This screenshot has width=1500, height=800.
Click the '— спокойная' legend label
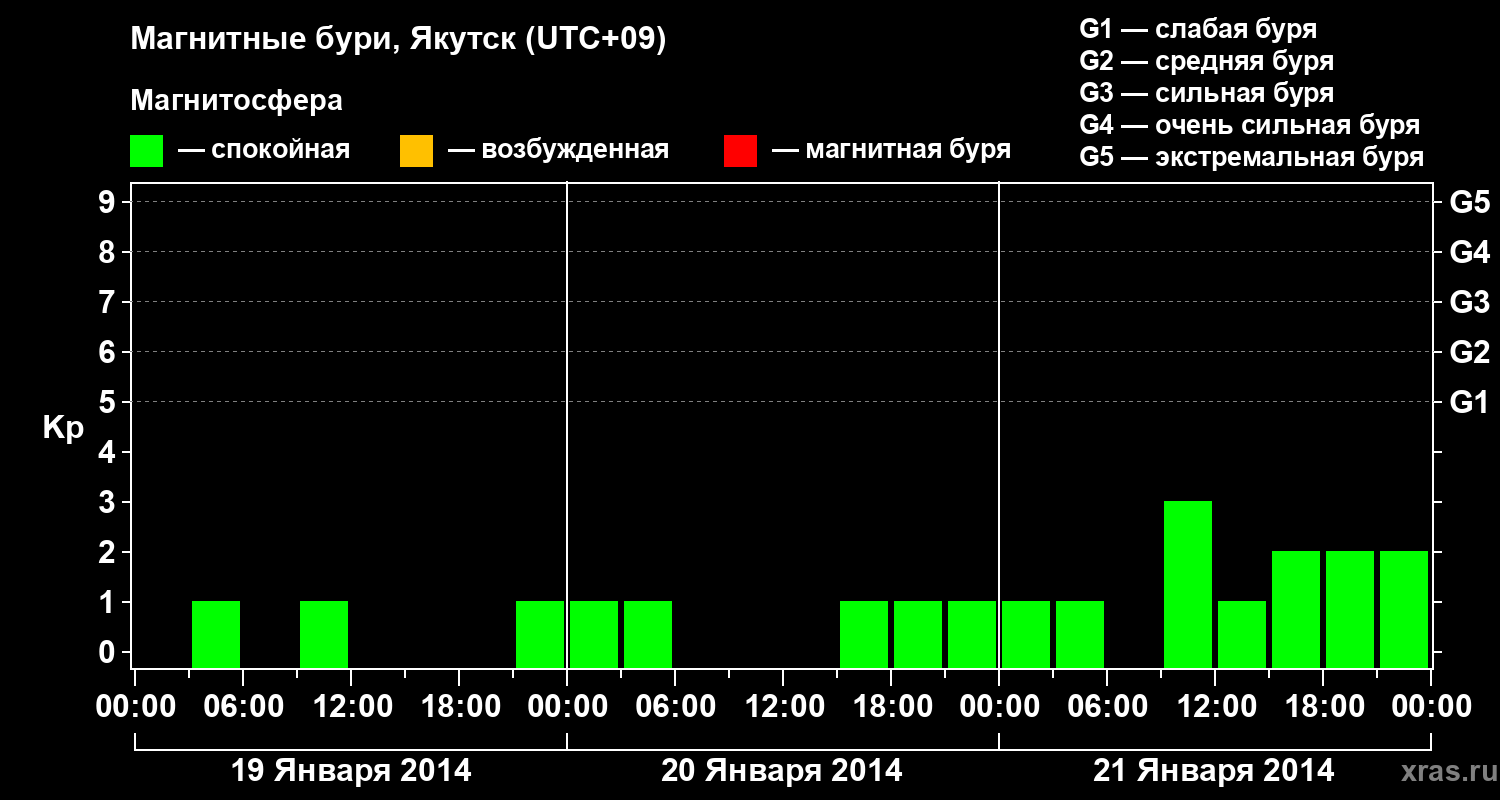(x=263, y=150)
